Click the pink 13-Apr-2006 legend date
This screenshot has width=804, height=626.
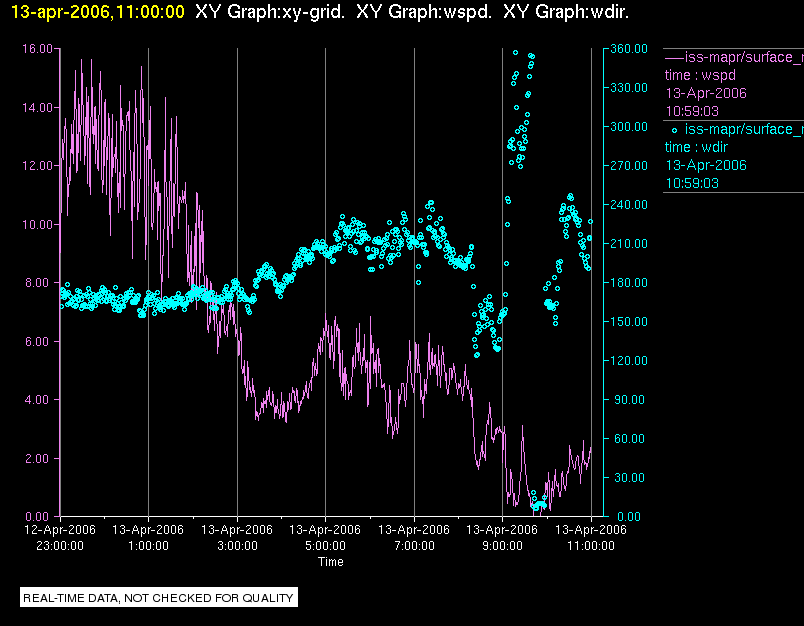[706, 93]
